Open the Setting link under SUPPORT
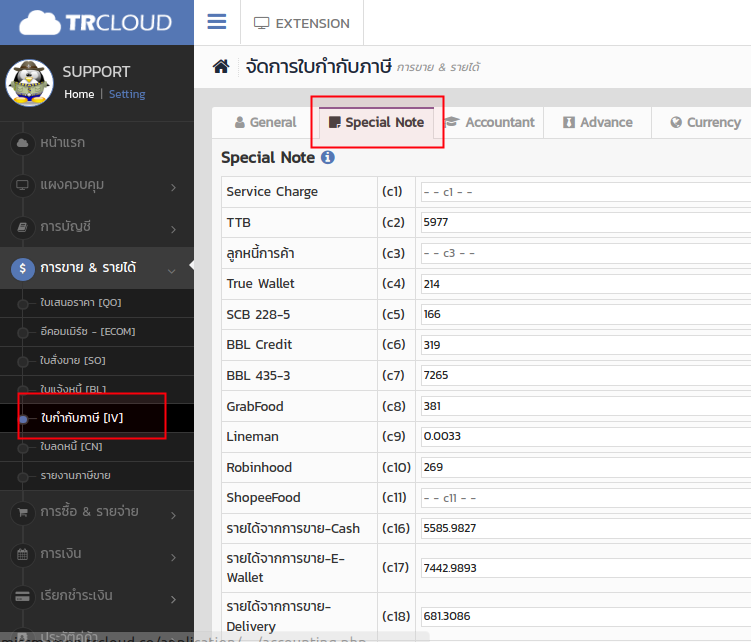 pyautogui.click(x=127, y=94)
